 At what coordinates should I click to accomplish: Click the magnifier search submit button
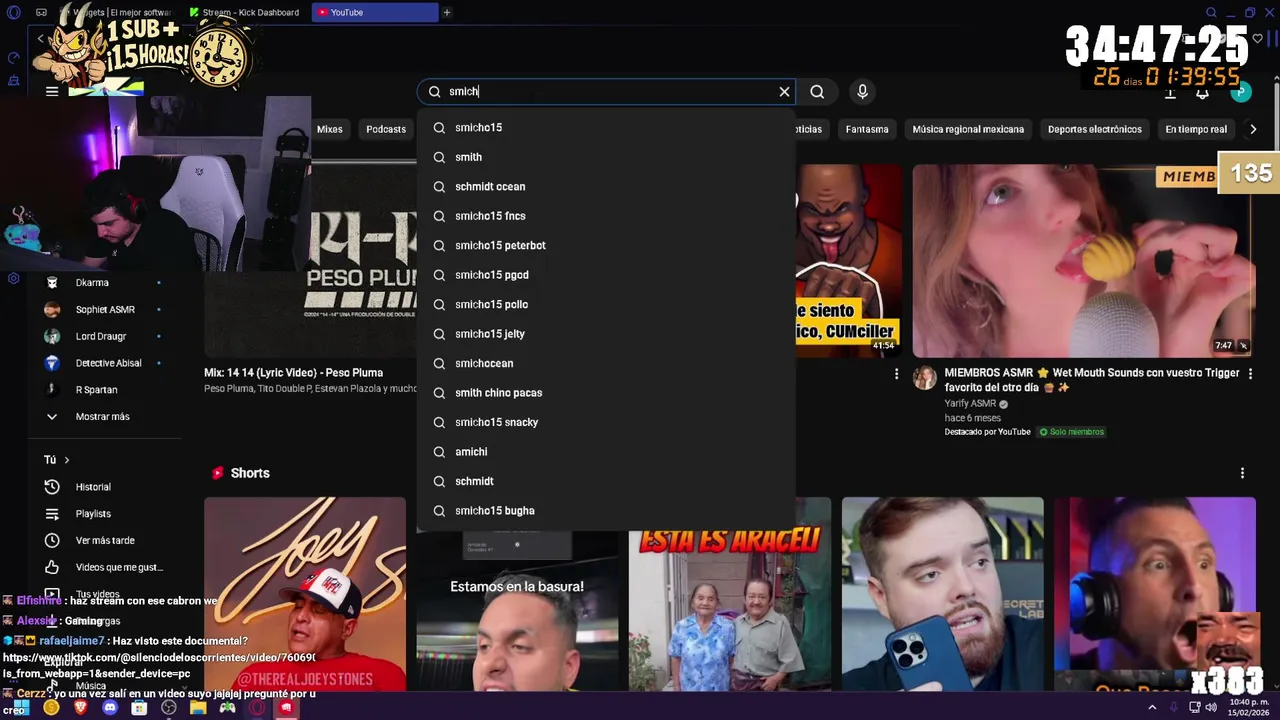817,92
